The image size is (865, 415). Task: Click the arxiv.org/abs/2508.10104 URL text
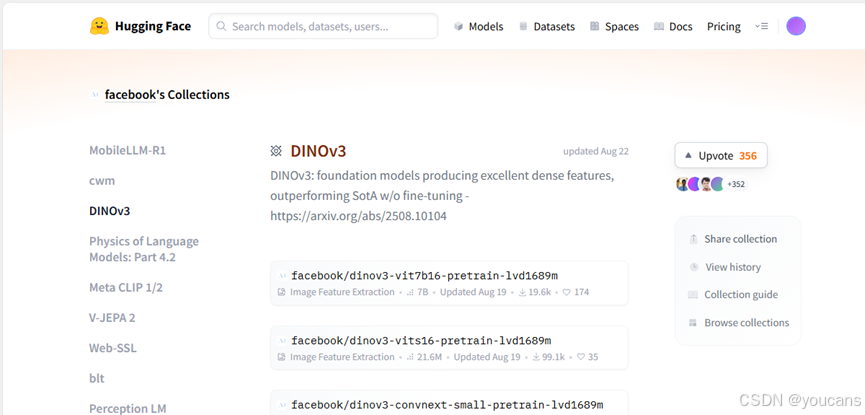point(359,216)
